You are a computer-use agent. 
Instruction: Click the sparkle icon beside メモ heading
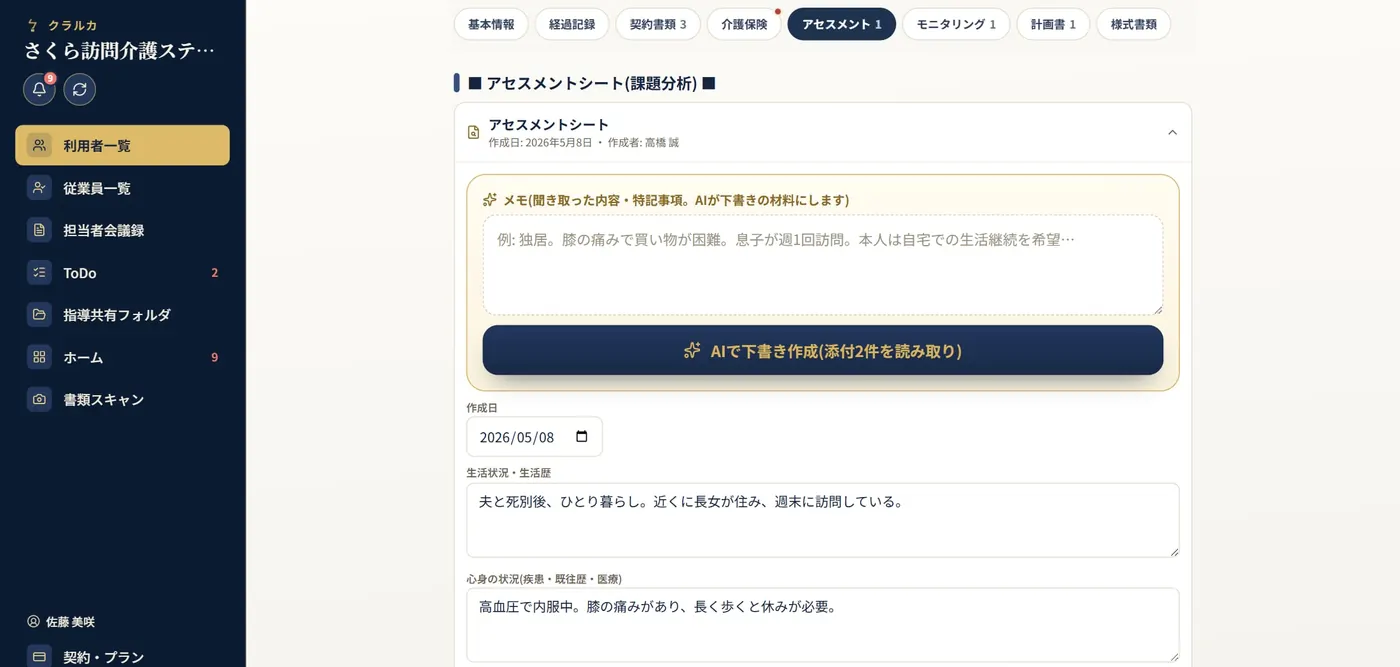click(490, 200)
